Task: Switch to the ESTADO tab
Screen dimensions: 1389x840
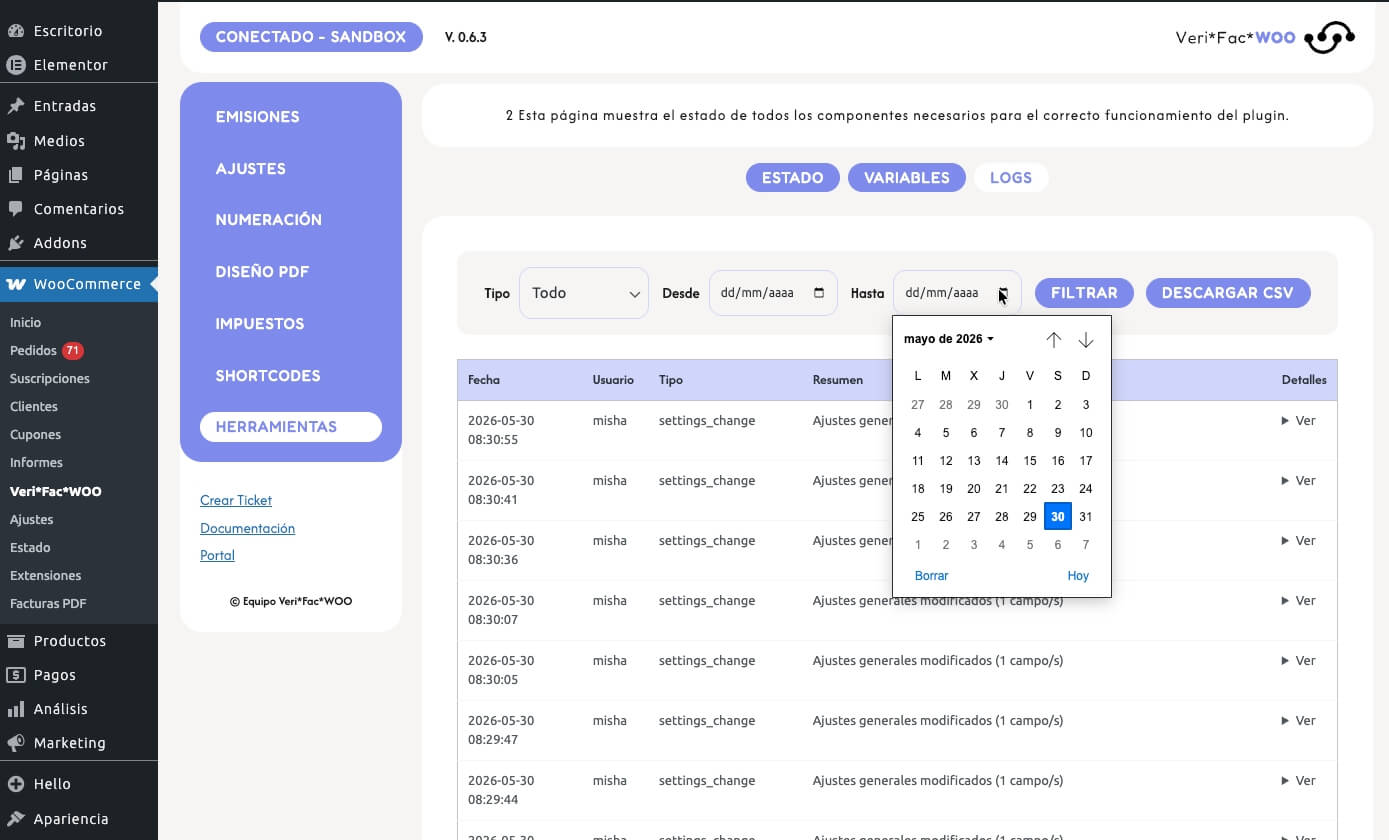Action: [793, 178]
